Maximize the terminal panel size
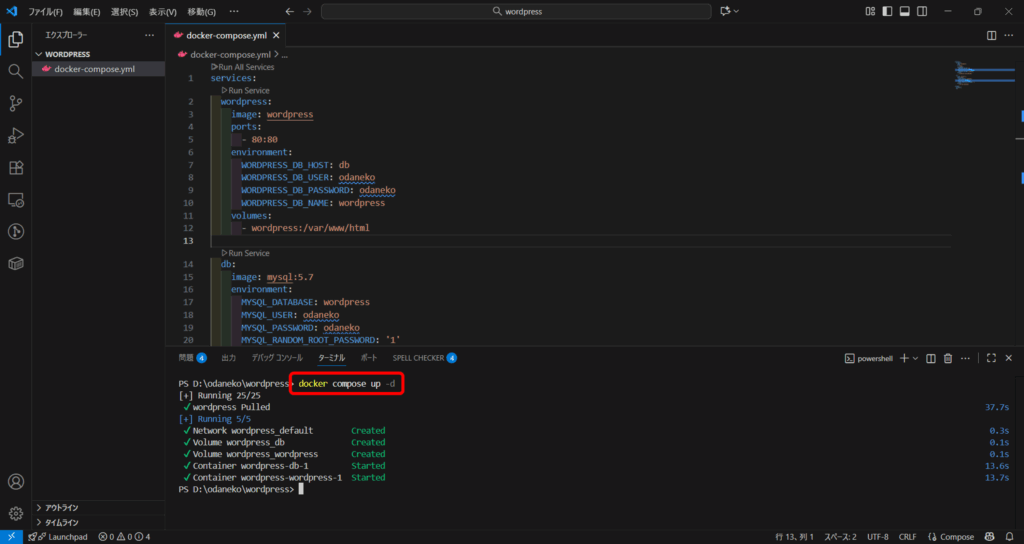The height and width of the screenshot is (544, 1024). [991, 358]
